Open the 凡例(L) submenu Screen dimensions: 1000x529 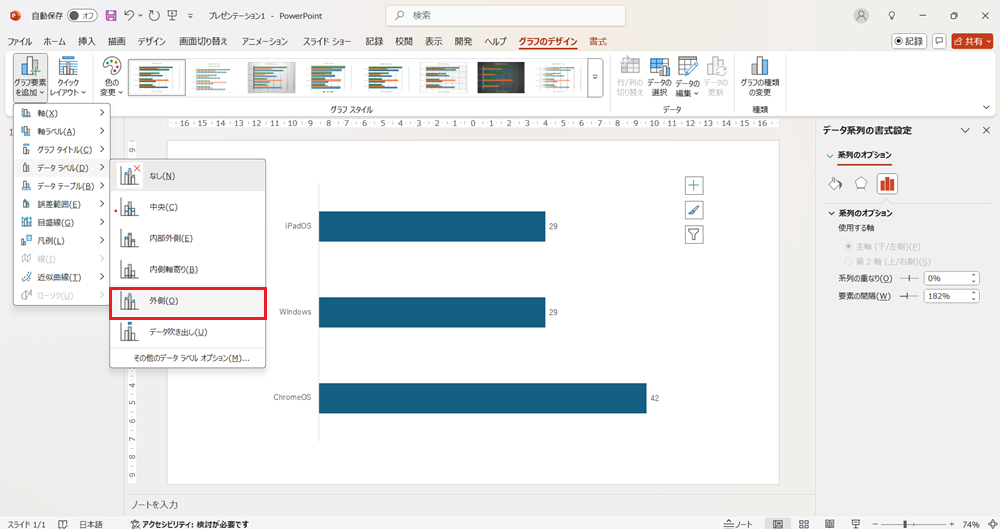point(62,241)
